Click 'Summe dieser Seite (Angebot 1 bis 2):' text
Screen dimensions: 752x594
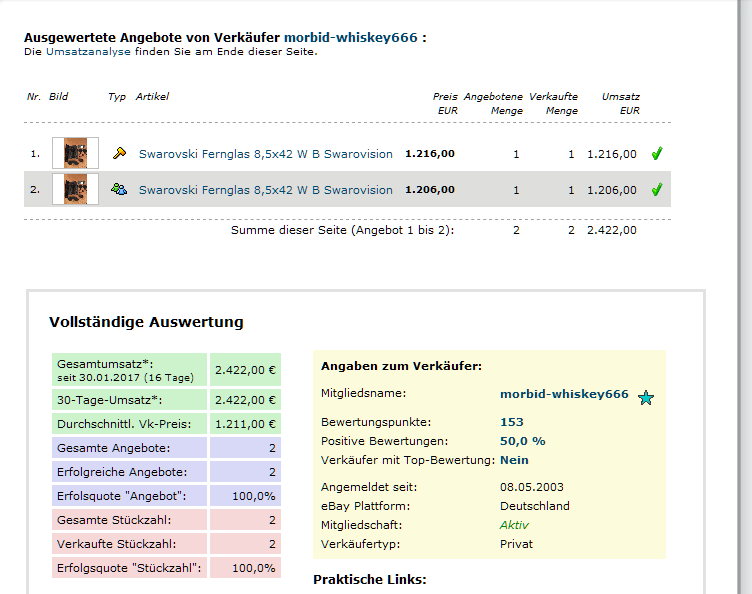(x=342, y=230)
